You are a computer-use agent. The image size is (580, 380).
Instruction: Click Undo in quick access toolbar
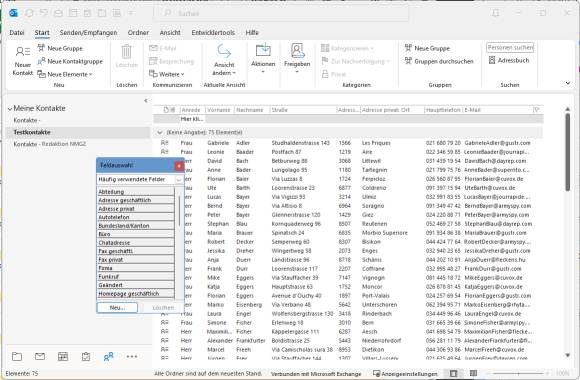(x=44, y=13)
